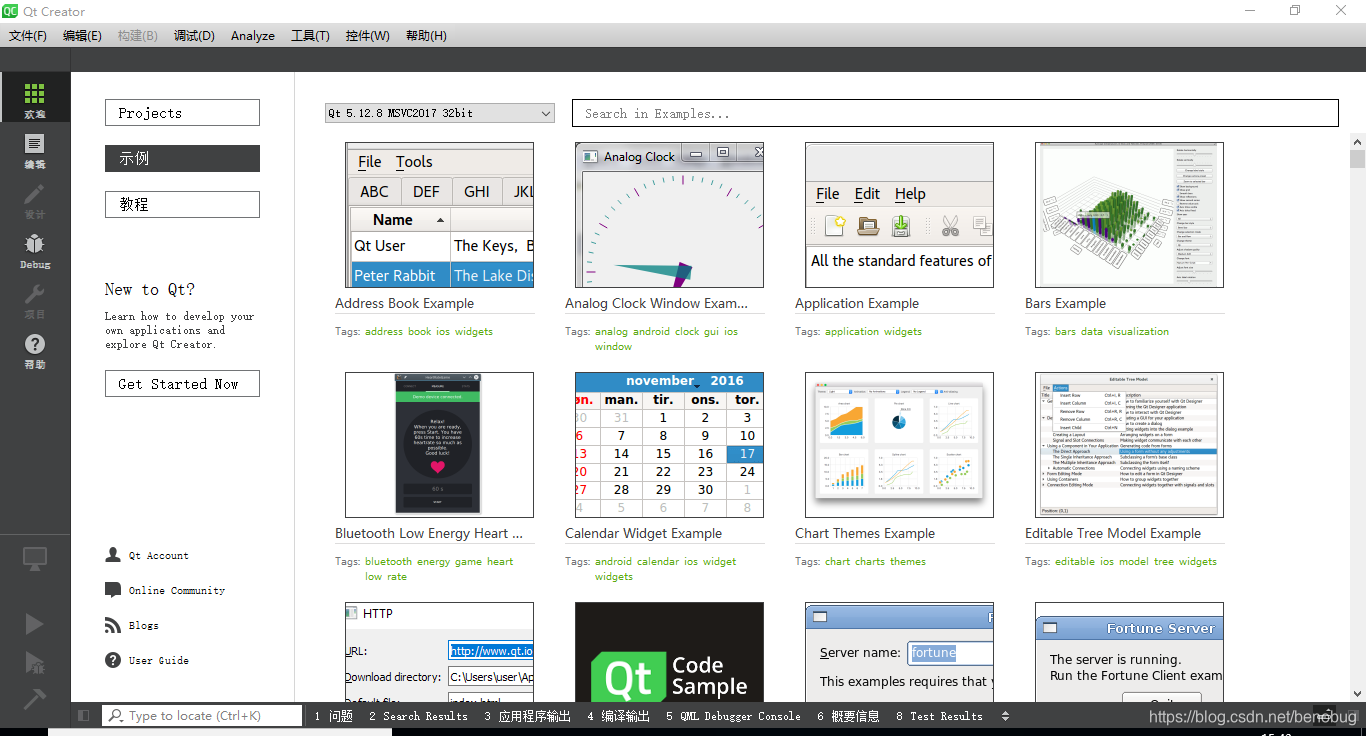Image resolution: width=1366 pixels, height=736 pixels.
Task: Click the Type to locate field
Action: pyautogui.click(x=202, y=716)
